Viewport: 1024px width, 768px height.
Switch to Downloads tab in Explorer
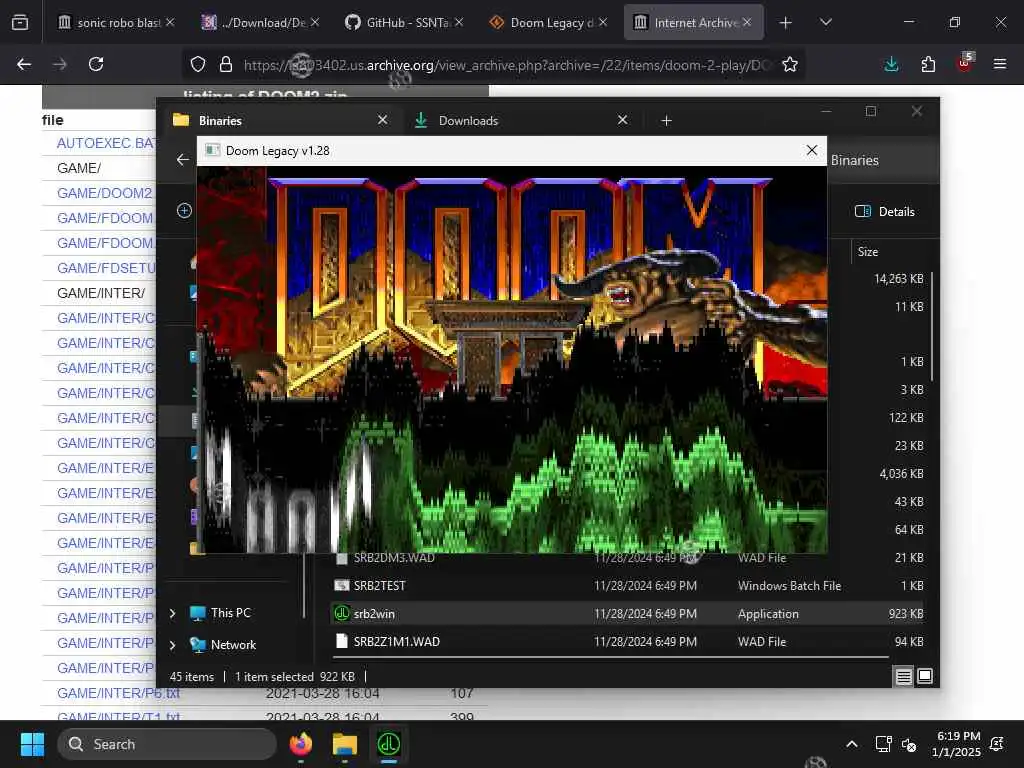coord(516,120)
